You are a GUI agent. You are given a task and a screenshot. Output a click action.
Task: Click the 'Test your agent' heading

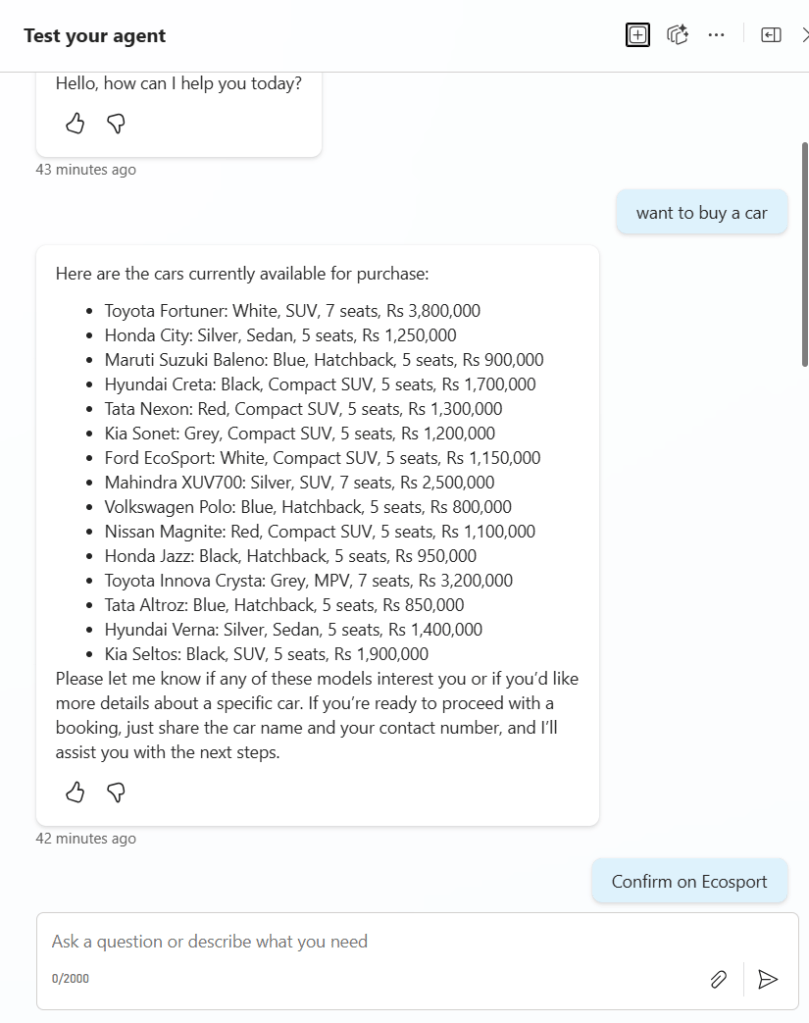pos(95,36)
